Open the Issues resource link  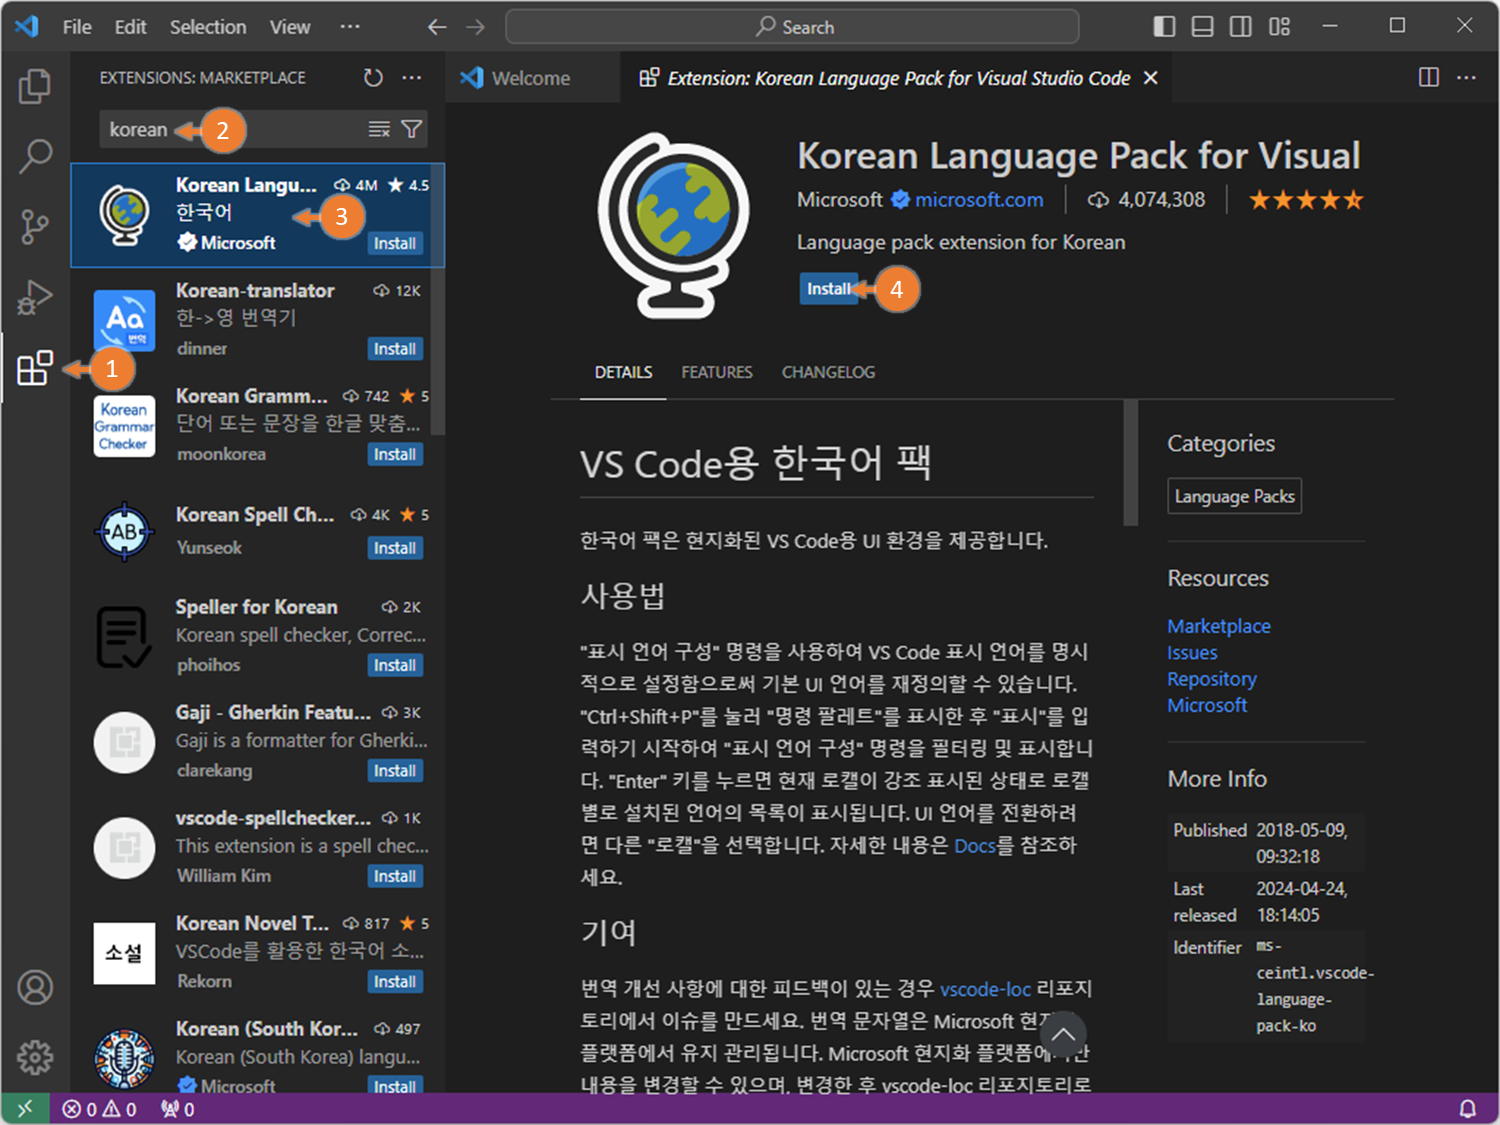(1192, 652)
